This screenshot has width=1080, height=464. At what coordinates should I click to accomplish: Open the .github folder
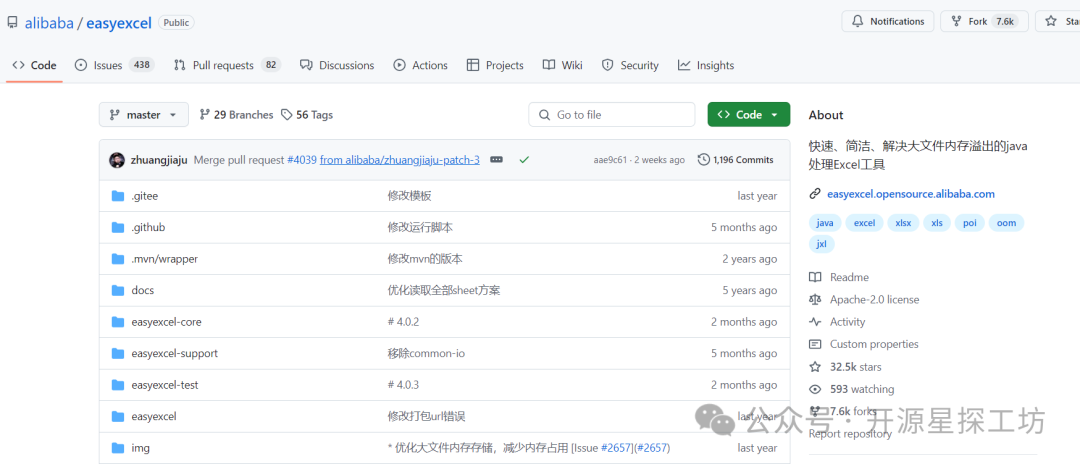click(x=148, y=227)
